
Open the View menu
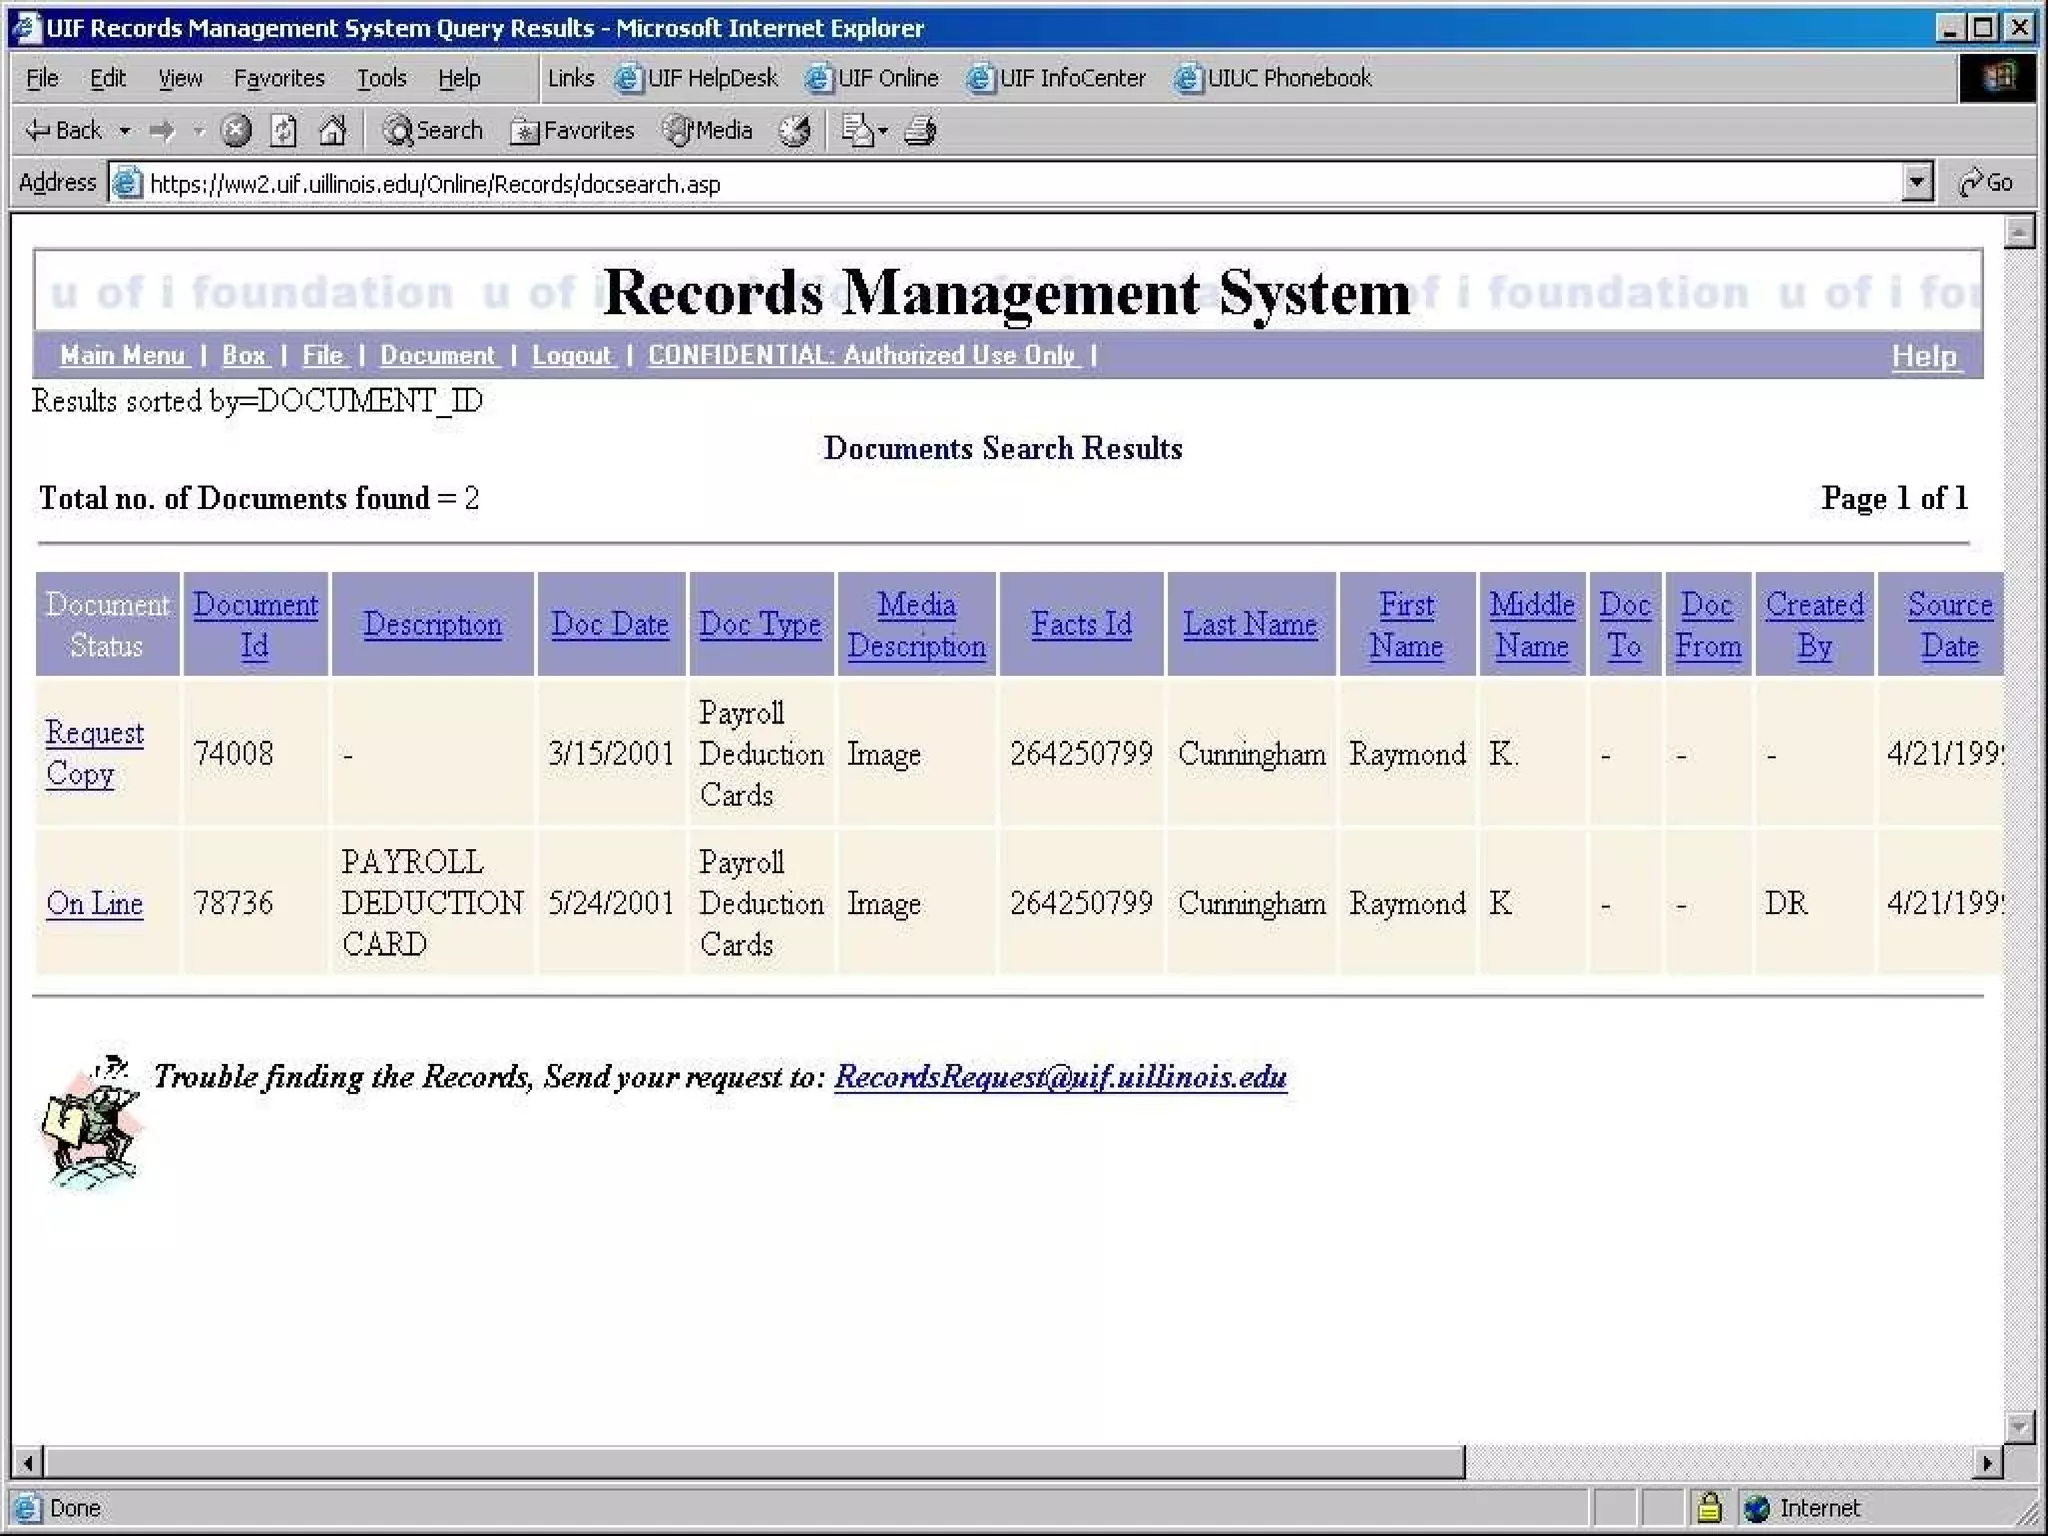click(180, 78)
